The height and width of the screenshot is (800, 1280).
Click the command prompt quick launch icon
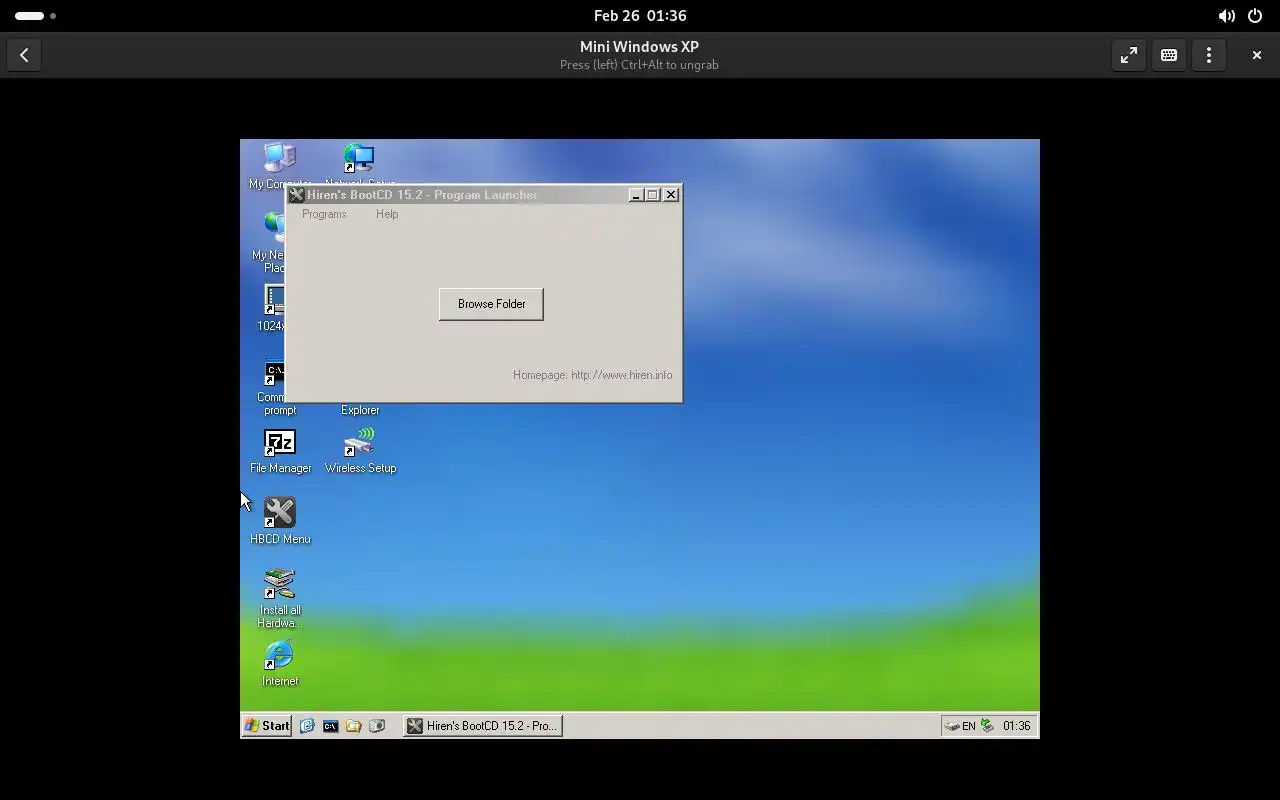[330, 726]
